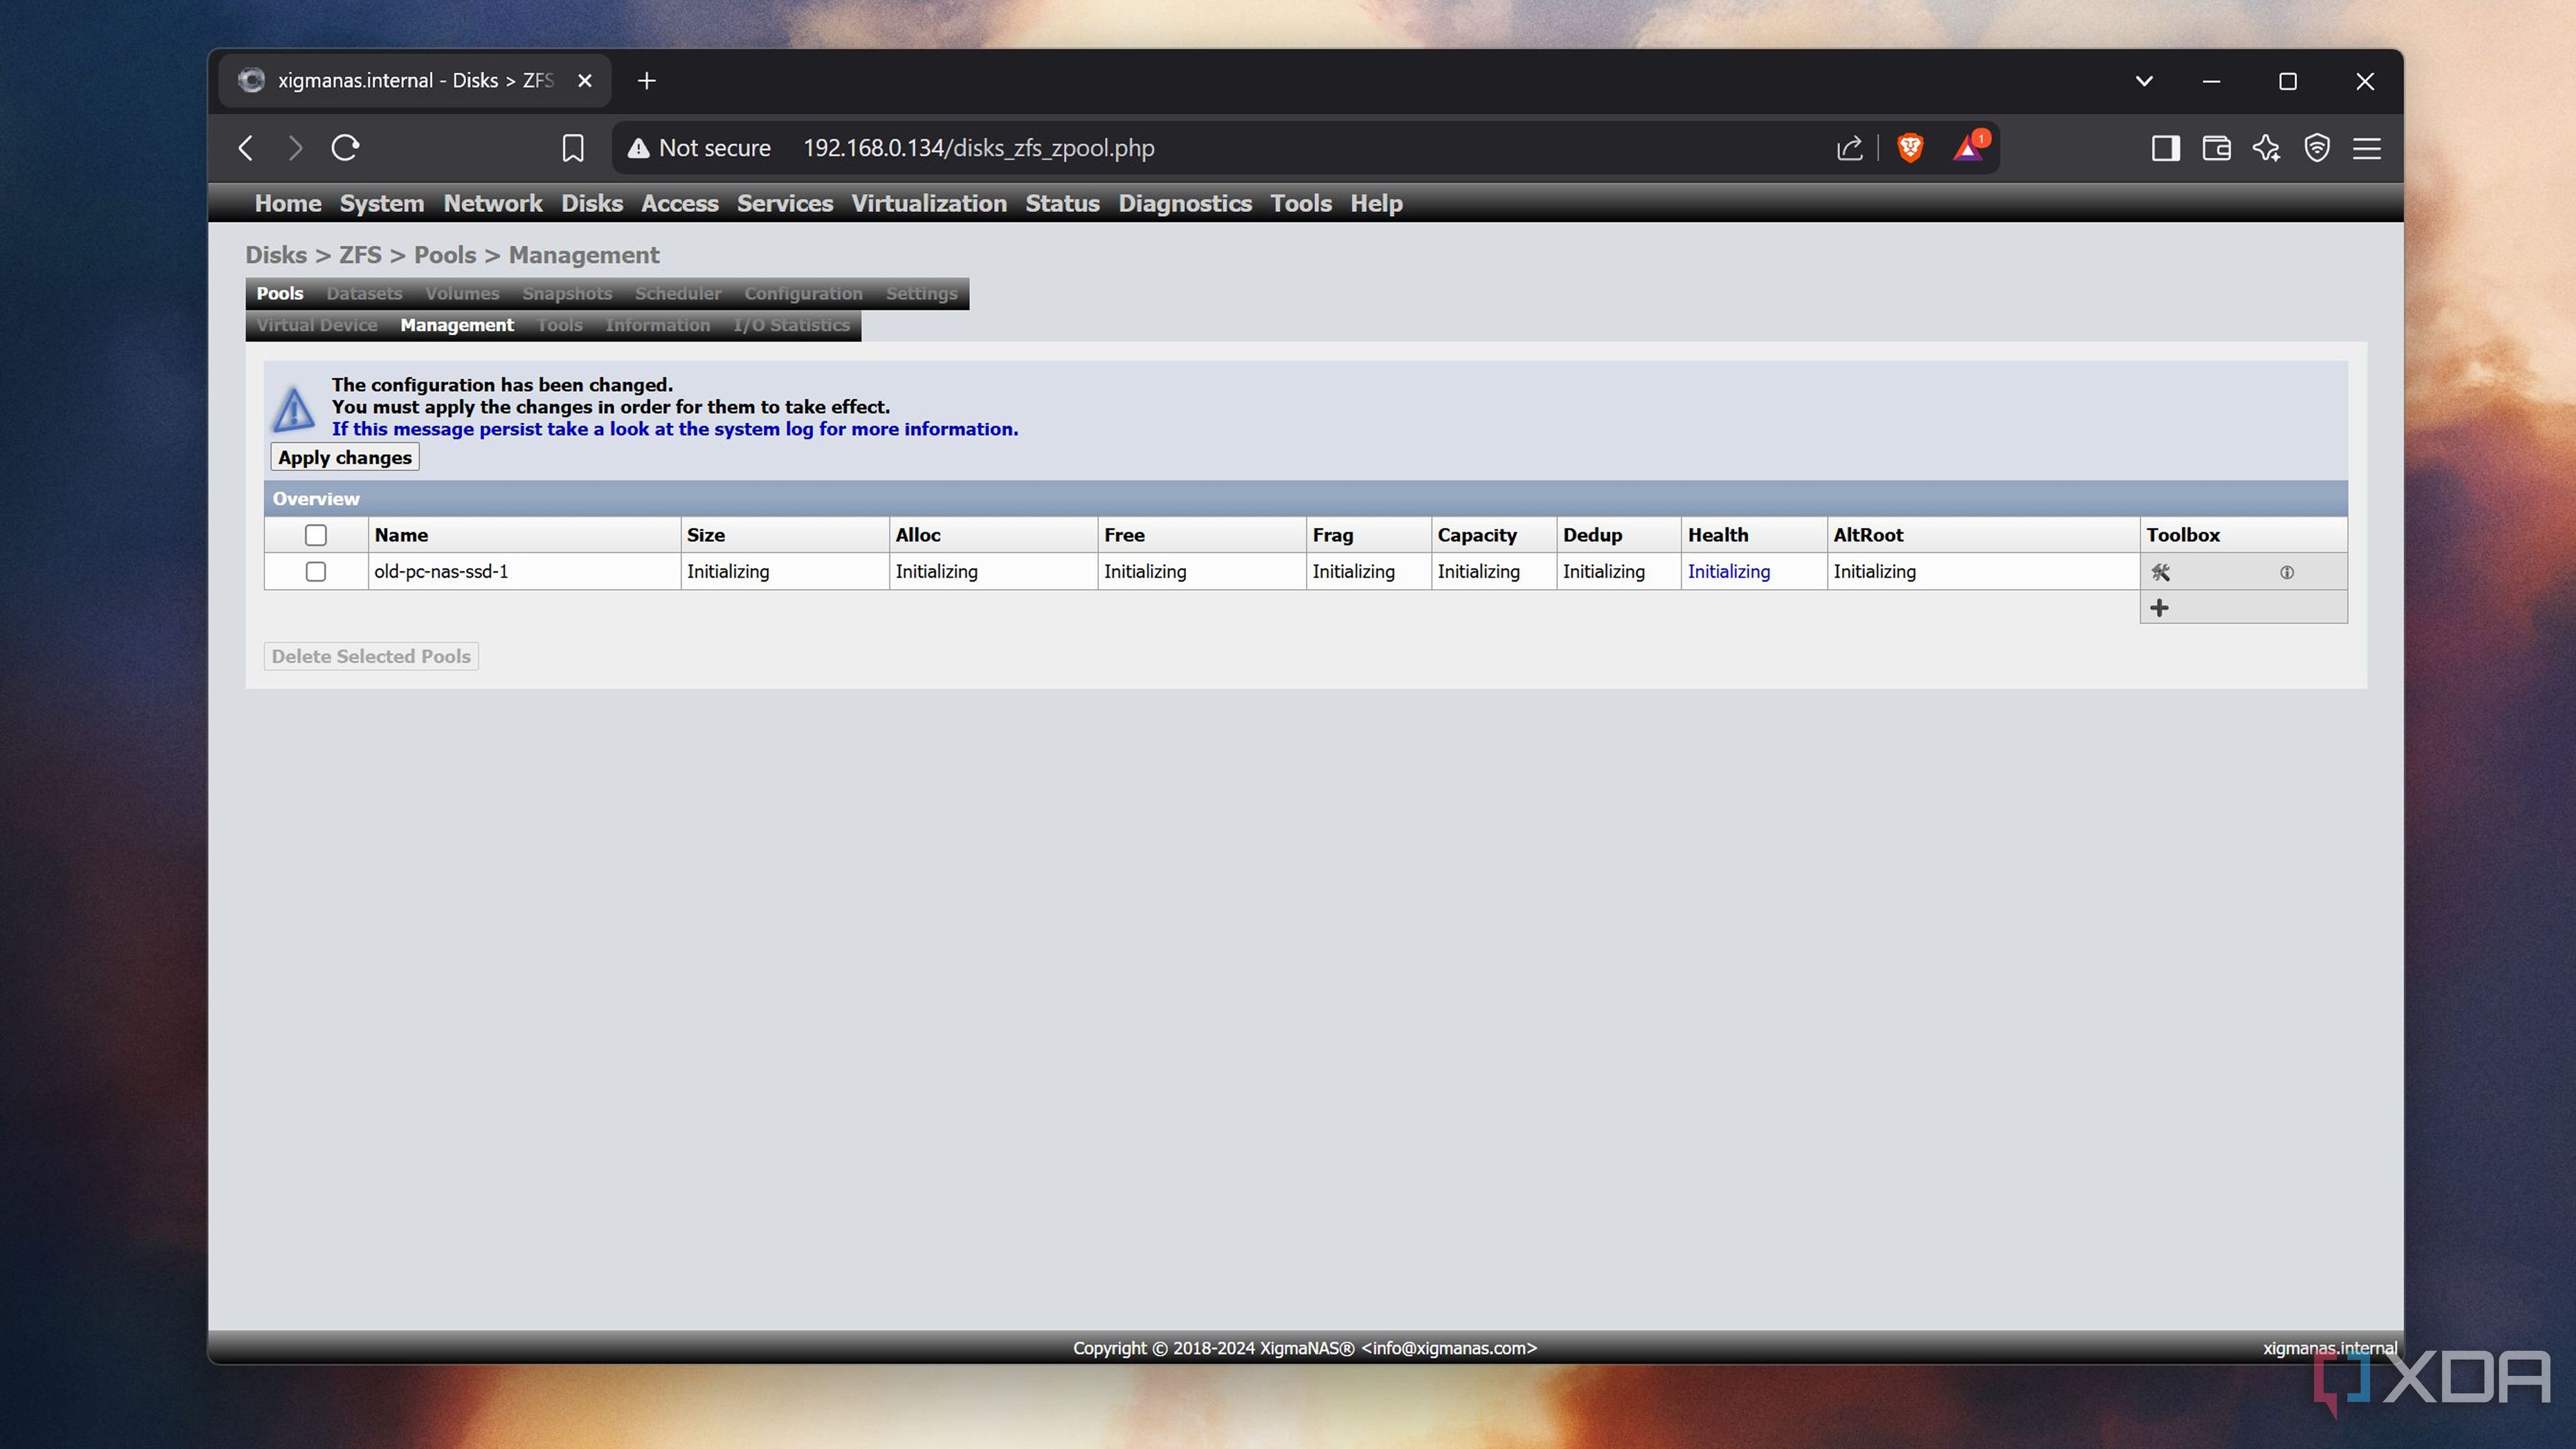Open the Diagnostics menu

point(1184,203)
